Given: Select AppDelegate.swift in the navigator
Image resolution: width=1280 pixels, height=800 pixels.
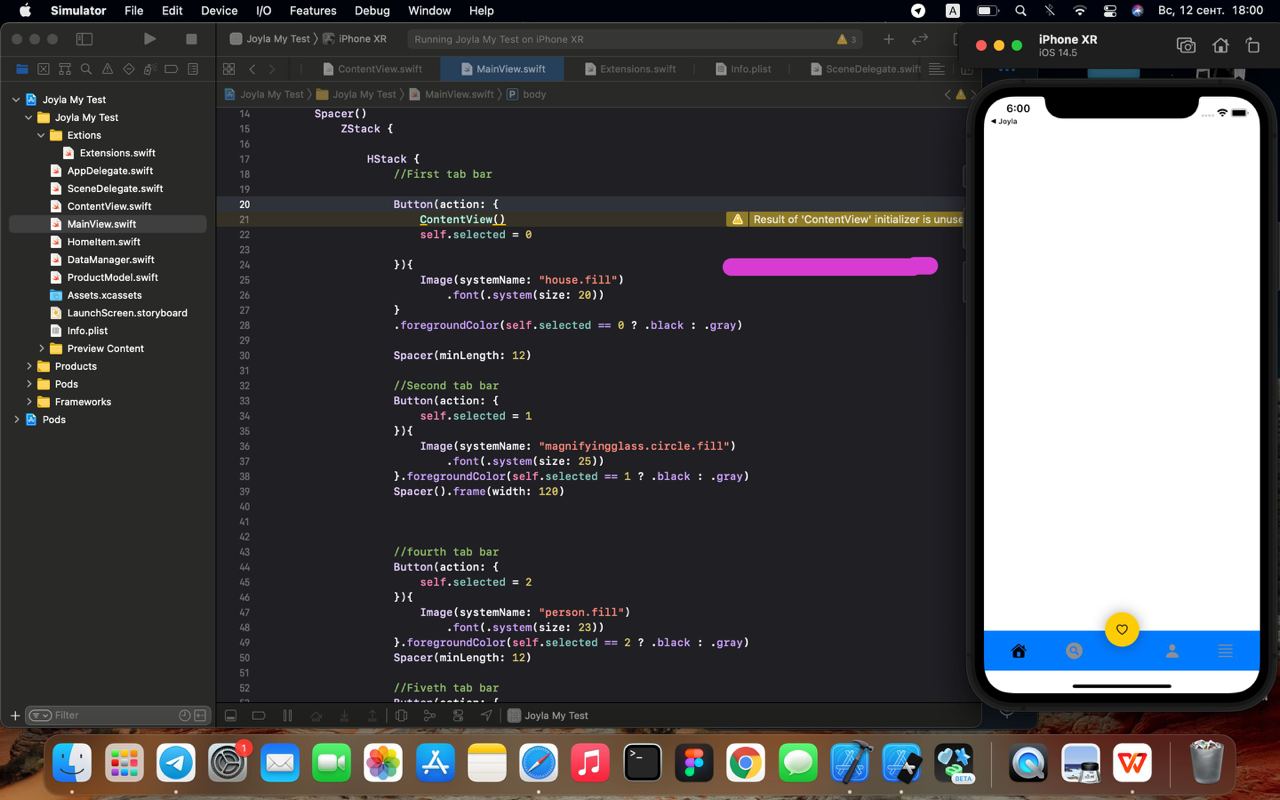Looking at the screenshot, I should 110,171.
